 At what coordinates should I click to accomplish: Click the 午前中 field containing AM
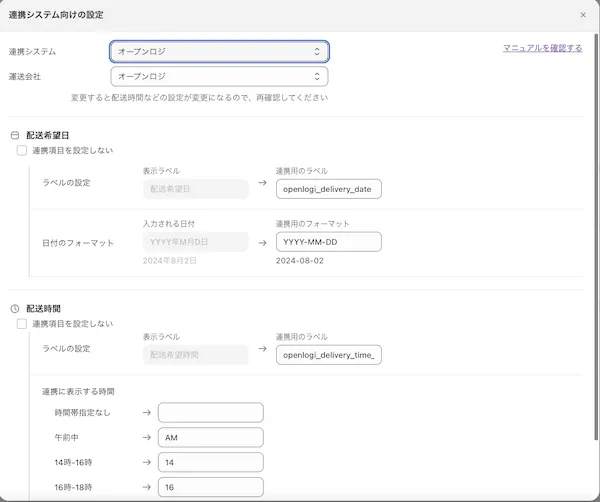coord(210,437)
